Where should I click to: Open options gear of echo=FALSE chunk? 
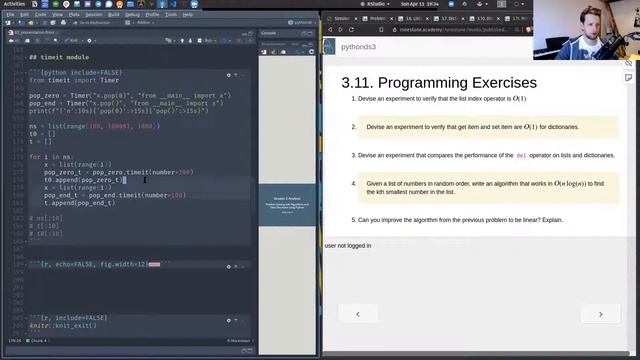pyautogui.click(x=229, y=267)
